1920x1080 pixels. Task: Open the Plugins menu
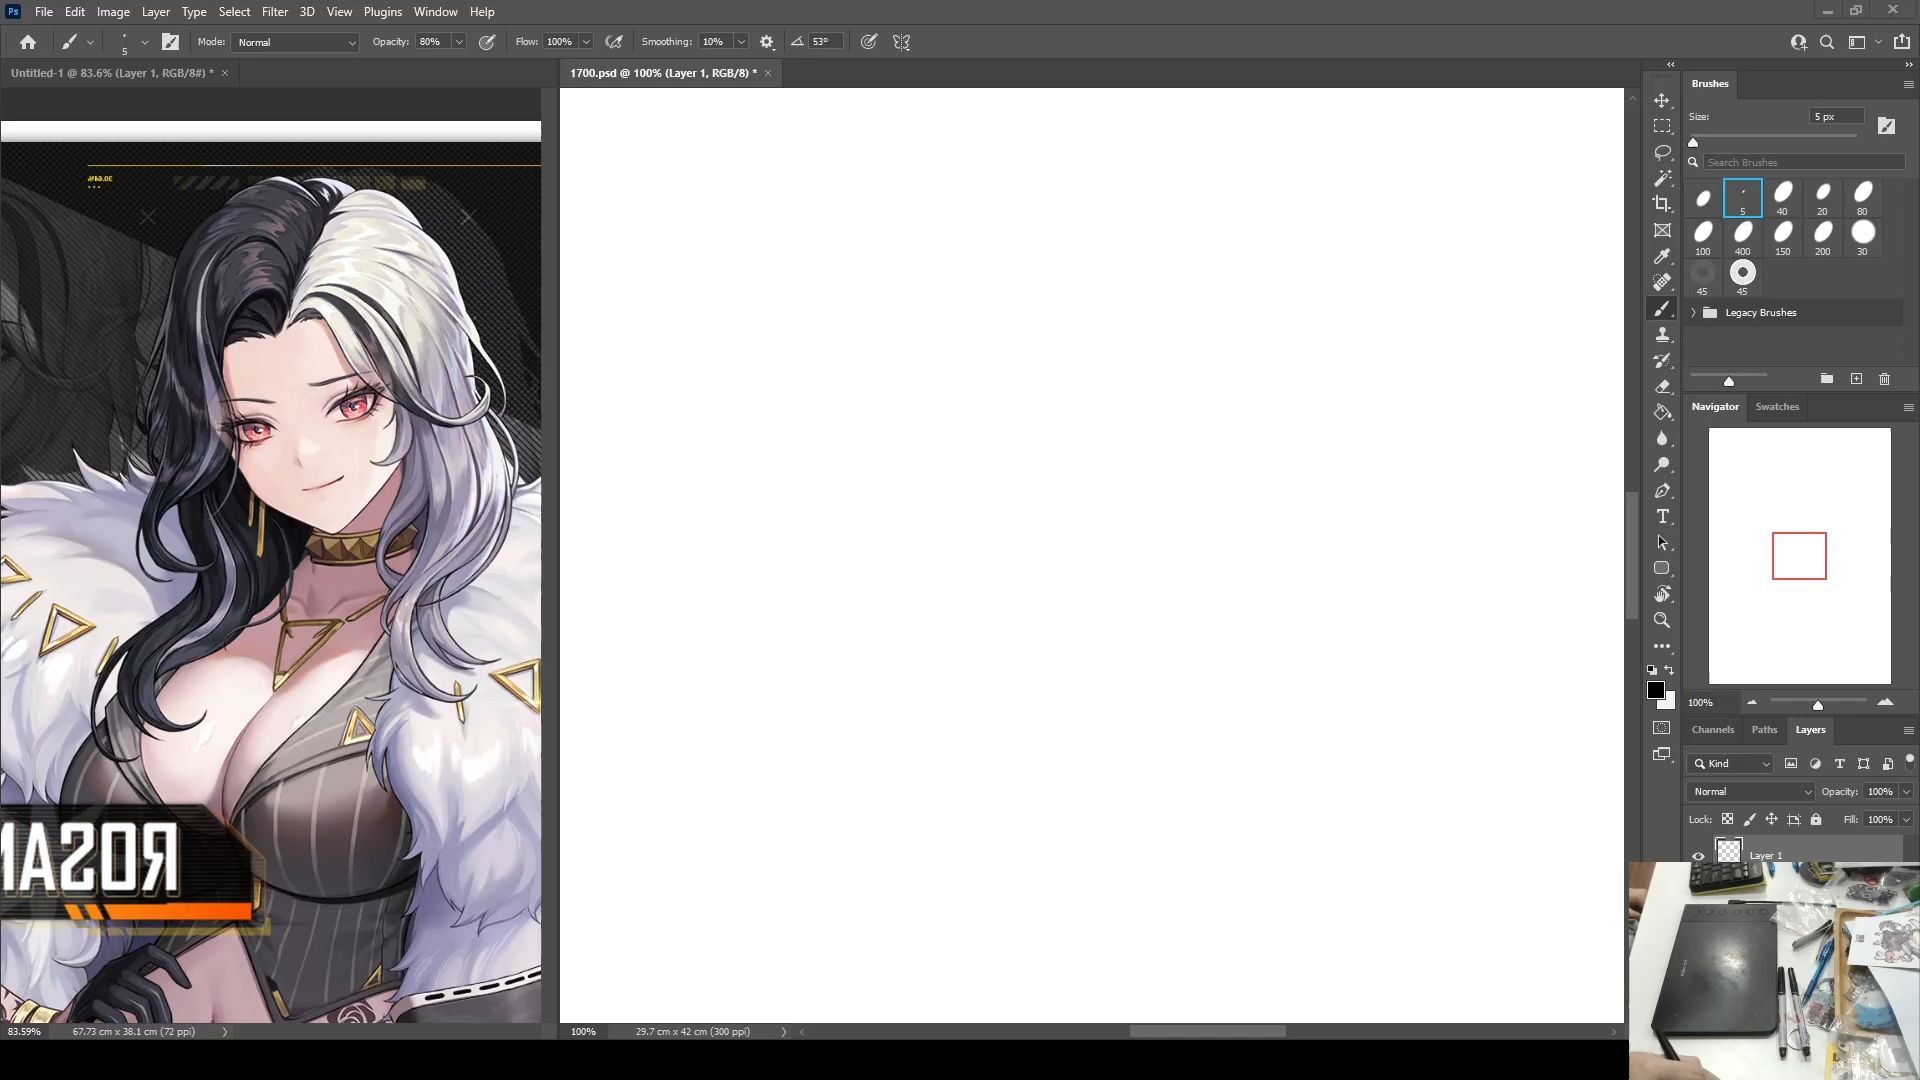point(382,12)
